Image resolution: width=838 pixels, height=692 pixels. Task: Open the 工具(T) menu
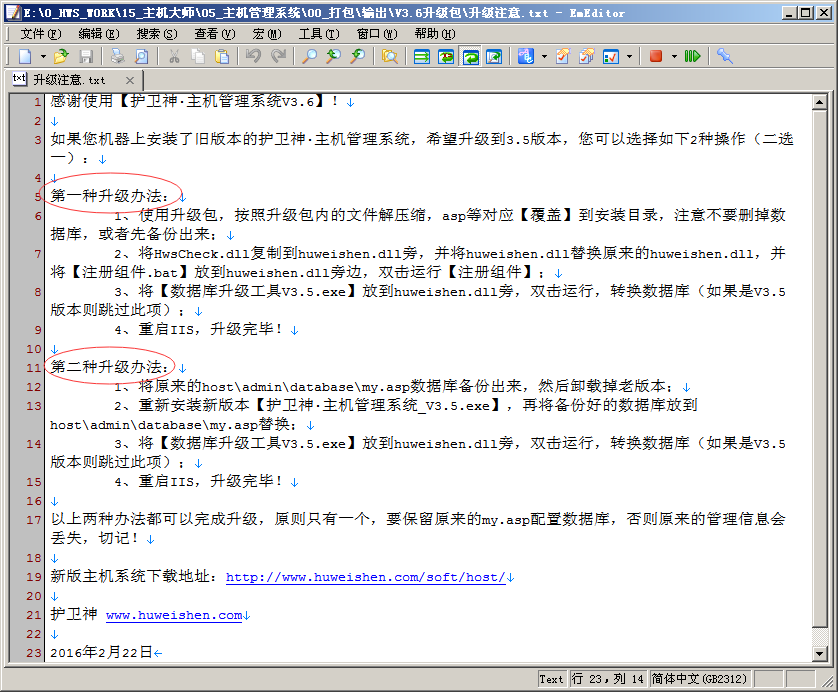click(319, 34)
